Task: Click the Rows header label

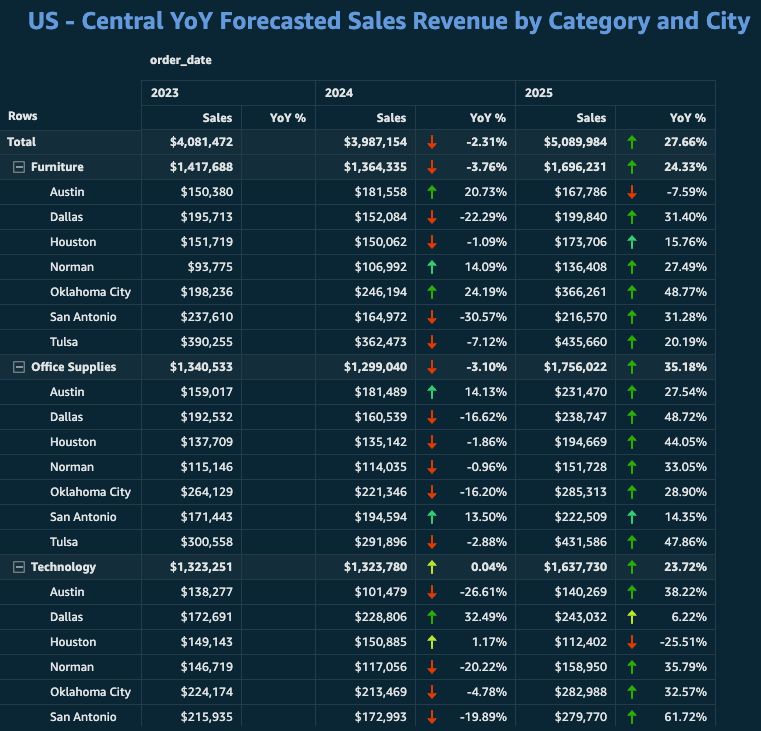Action: [x=22, y=117]
